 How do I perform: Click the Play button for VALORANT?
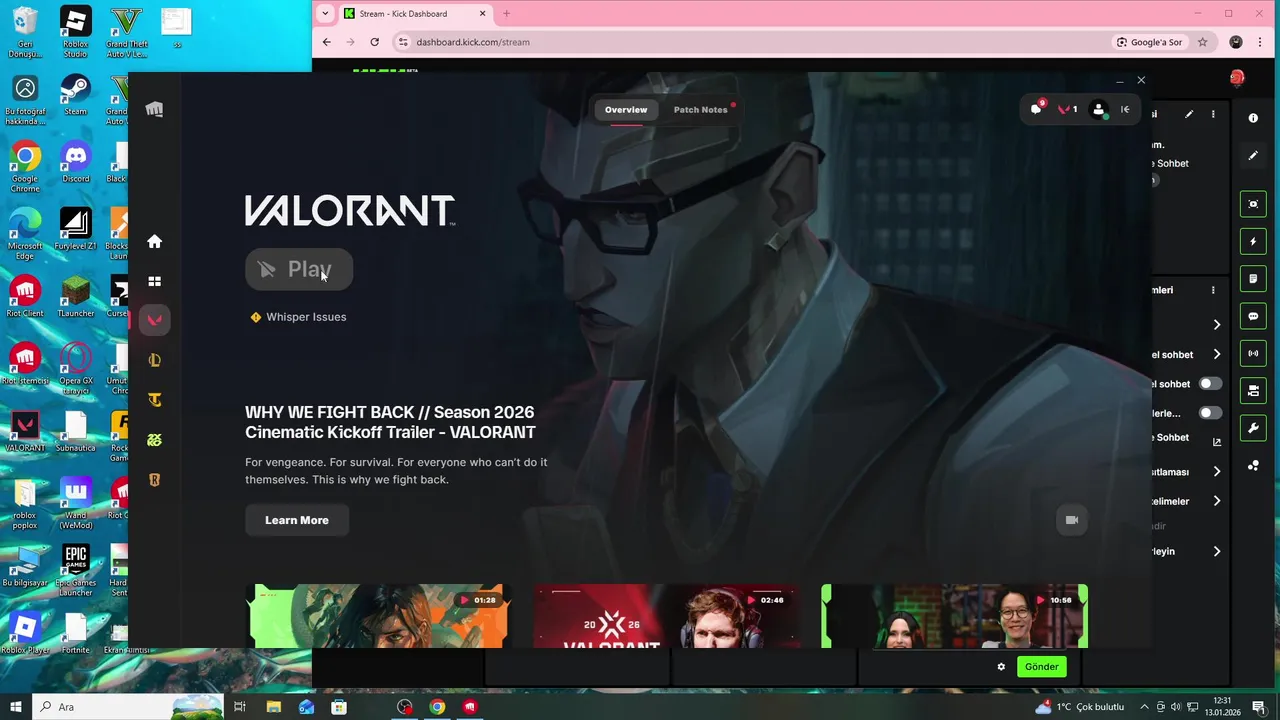click(299, 269)
